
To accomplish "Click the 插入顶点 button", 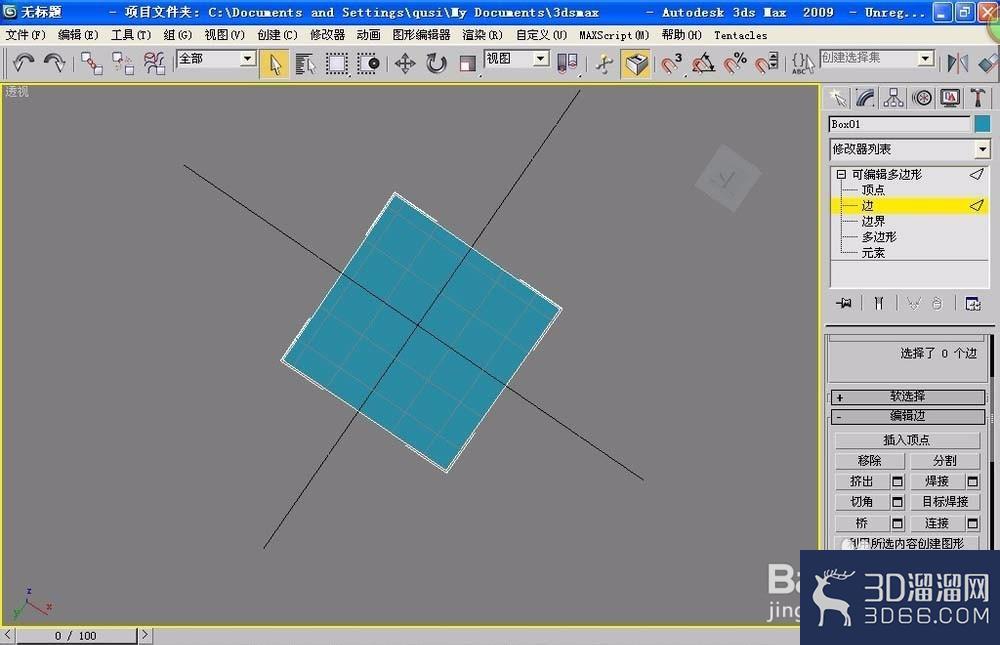I will click(907, 440).
